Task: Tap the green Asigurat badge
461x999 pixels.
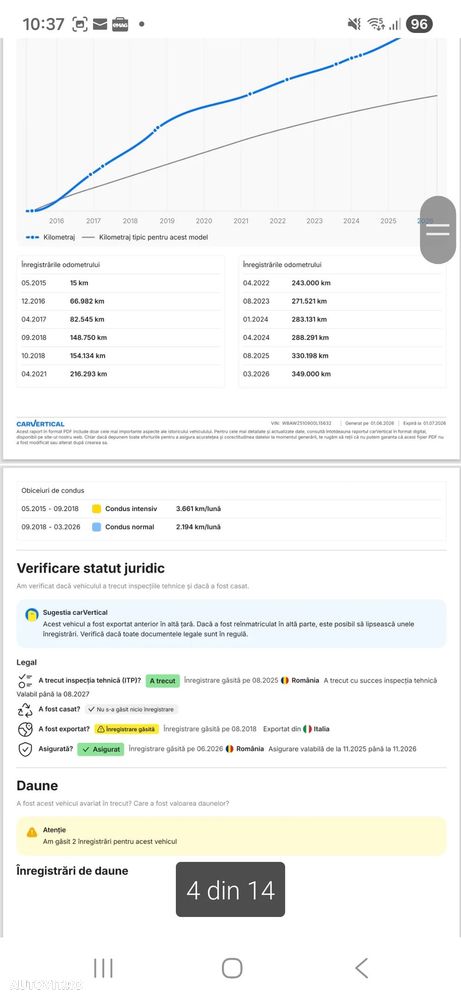Action: coord(101,749)
